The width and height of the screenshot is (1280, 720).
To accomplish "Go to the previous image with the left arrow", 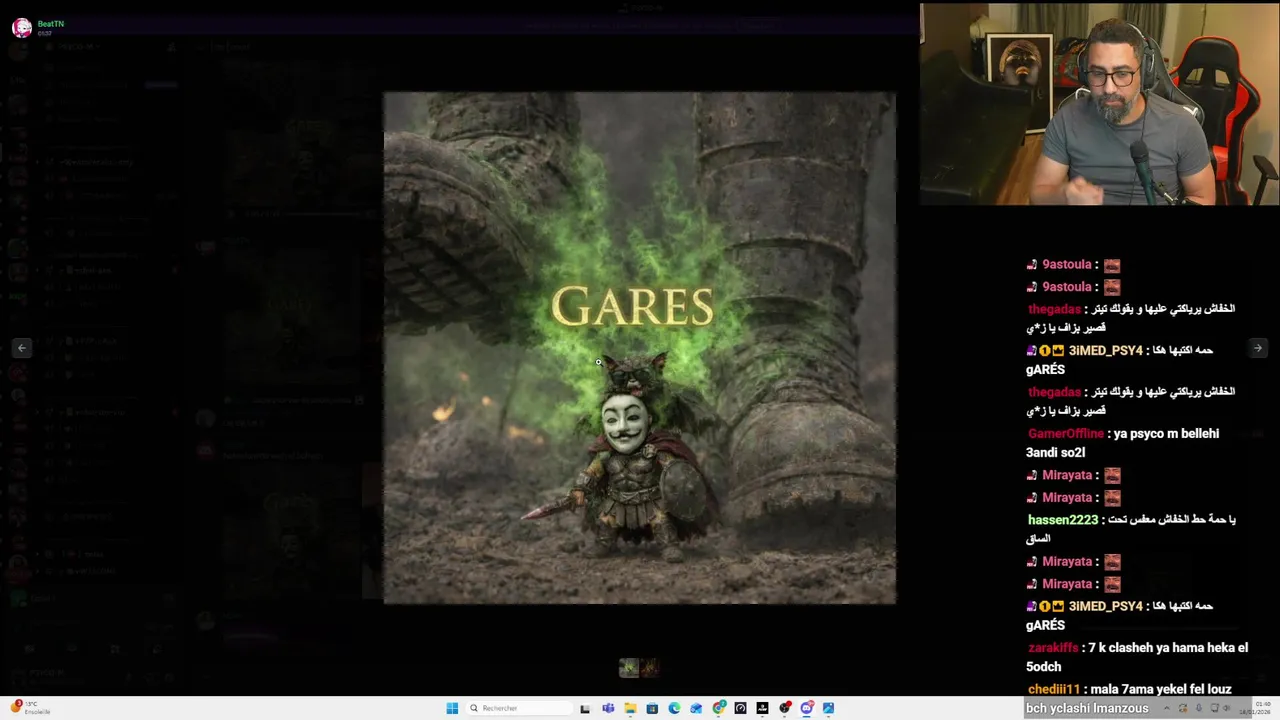I will pyautogui.click(x=22, y=348).
